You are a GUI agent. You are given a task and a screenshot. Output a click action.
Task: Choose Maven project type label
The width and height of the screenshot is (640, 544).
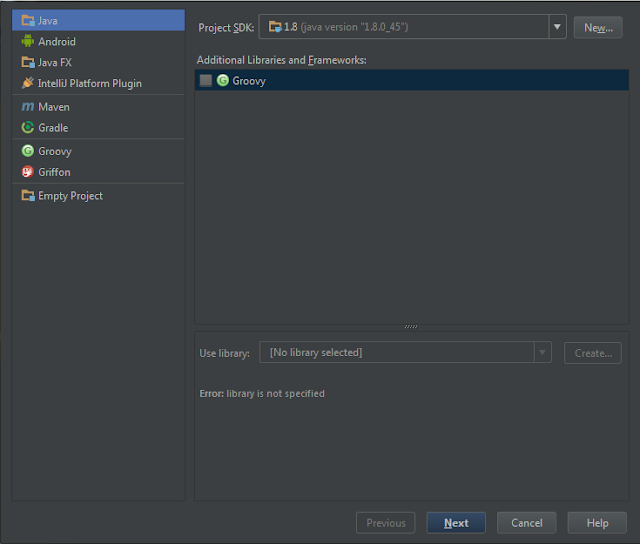(x=54, y=107)
